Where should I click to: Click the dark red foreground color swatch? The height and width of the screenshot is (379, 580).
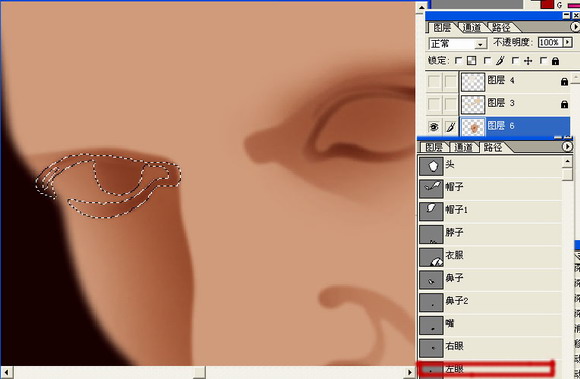point(547,4)
